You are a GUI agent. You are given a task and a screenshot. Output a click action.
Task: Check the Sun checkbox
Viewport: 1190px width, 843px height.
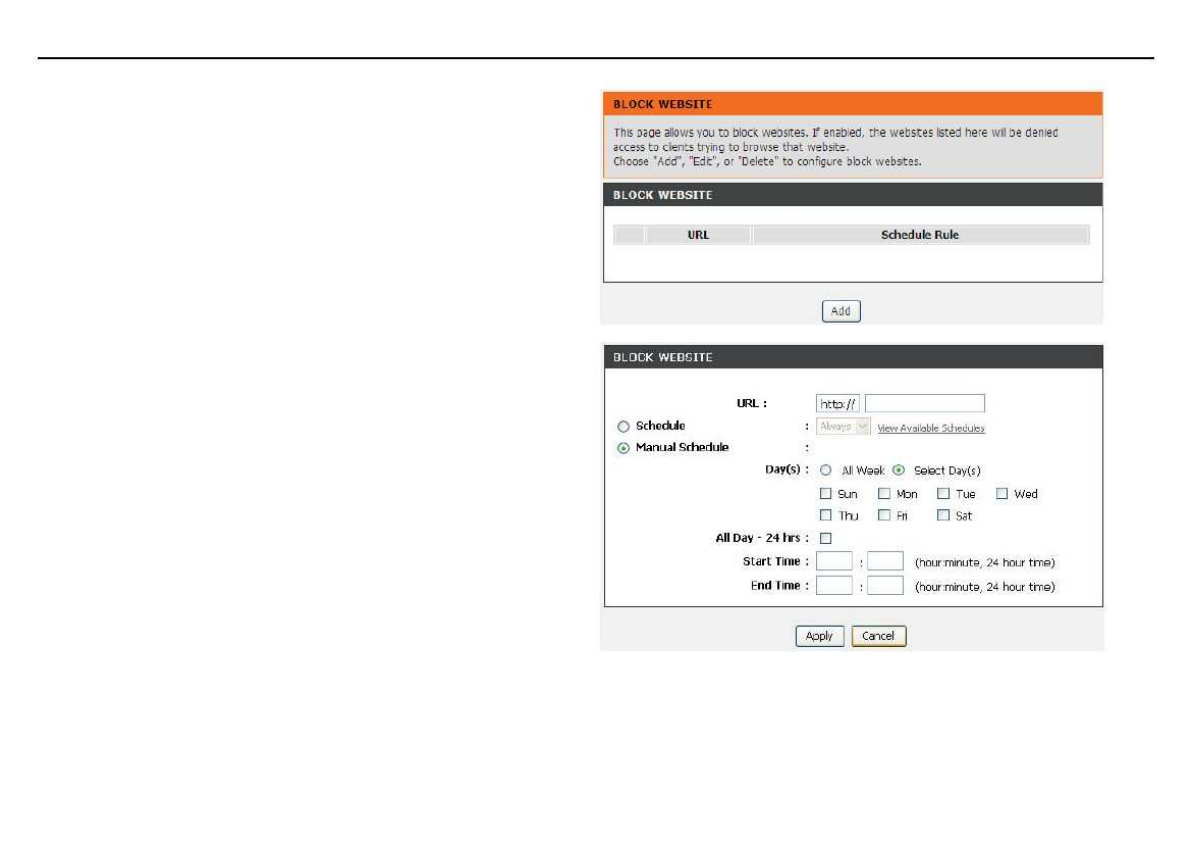coord(826,494)
